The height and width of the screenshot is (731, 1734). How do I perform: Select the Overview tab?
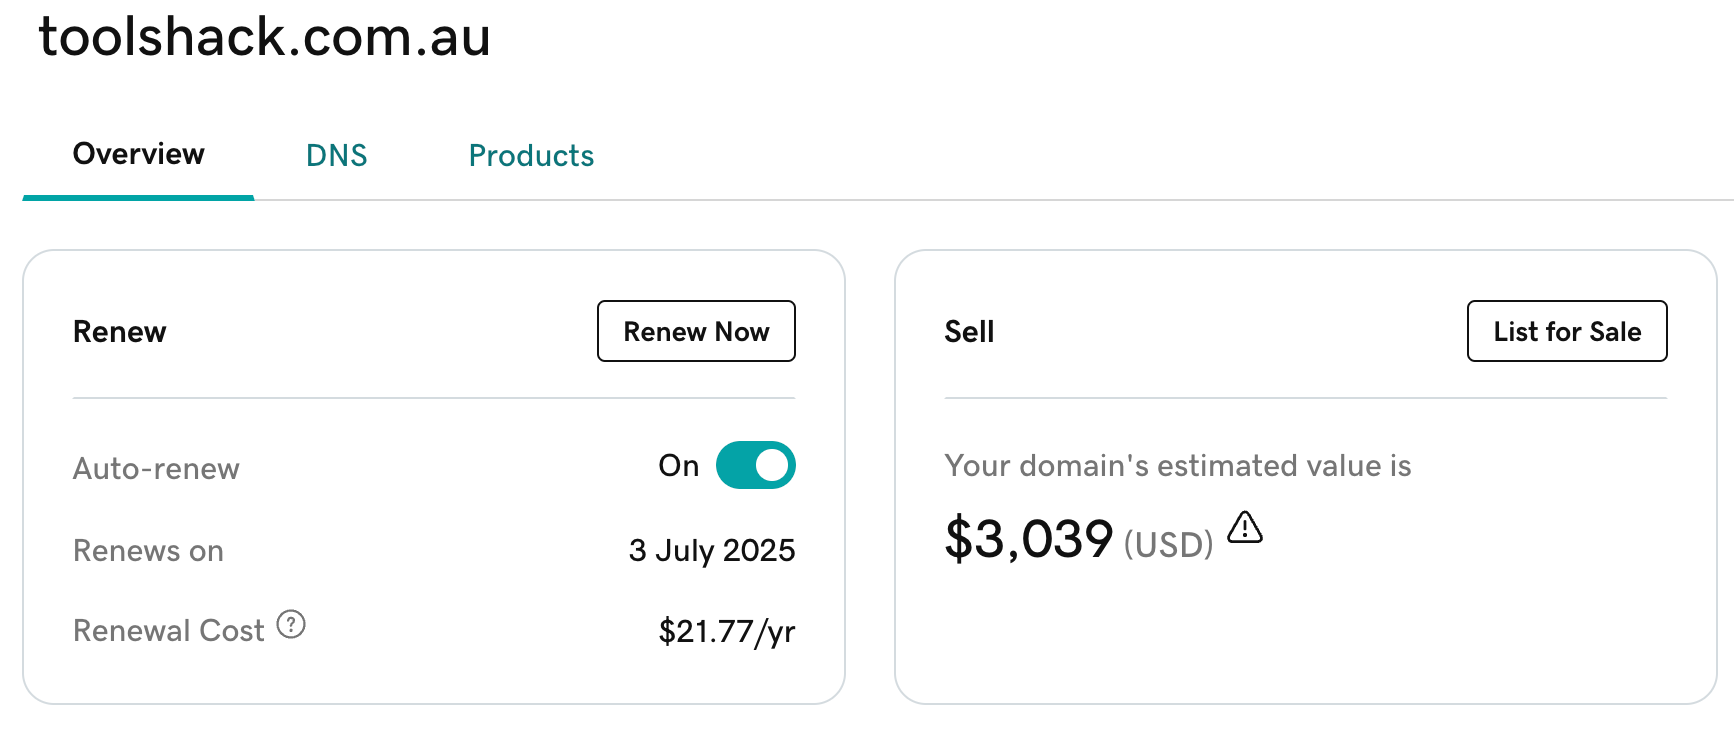click(x=138, y=154)
